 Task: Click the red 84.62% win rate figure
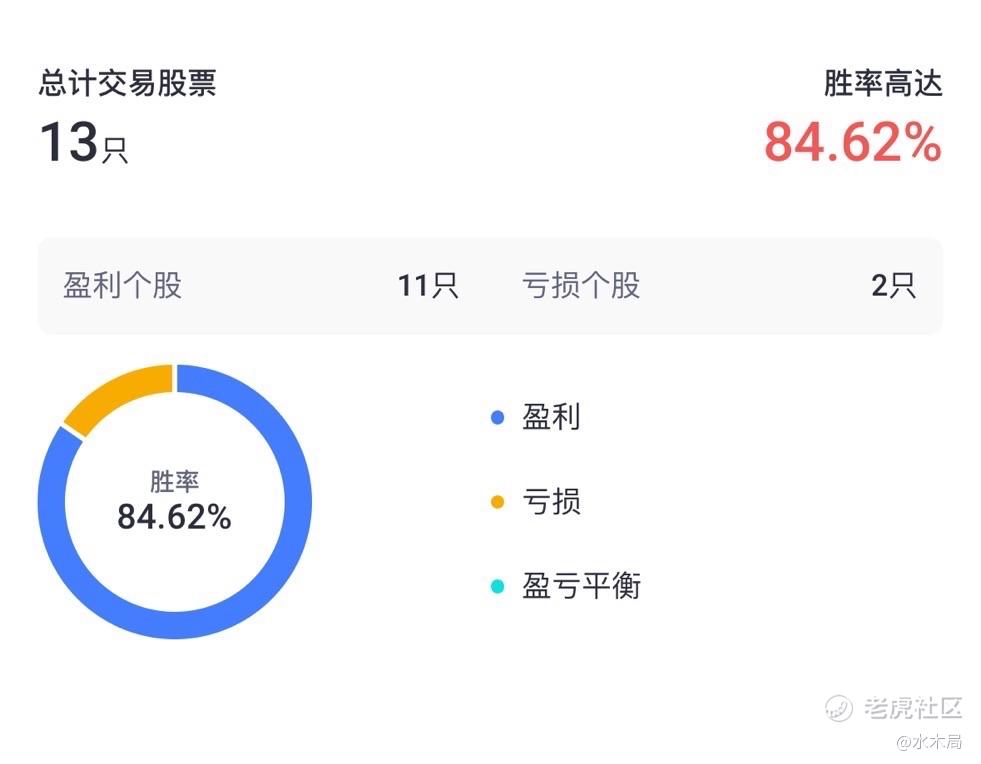[853, 143]
